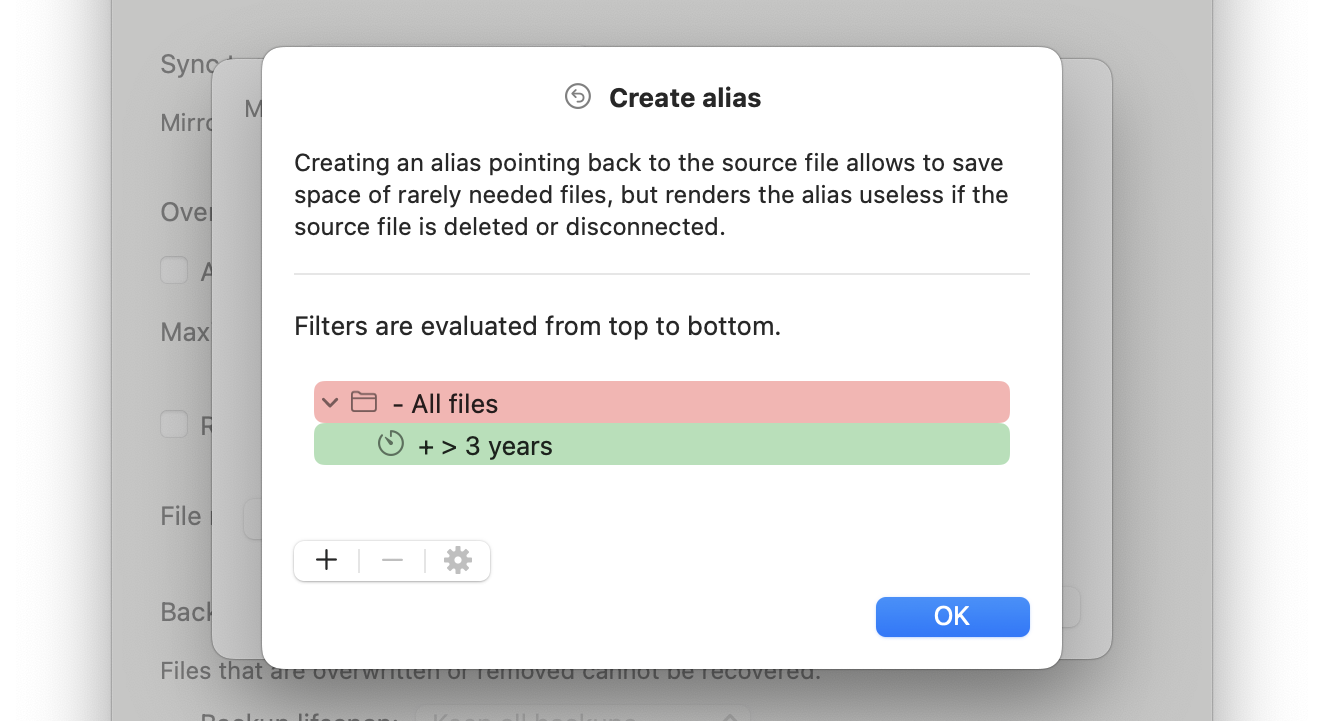The height and width of the screenshot is (721, 1324).
Task: Select the '+ > 3 years' filter
Action: (662, 445)
